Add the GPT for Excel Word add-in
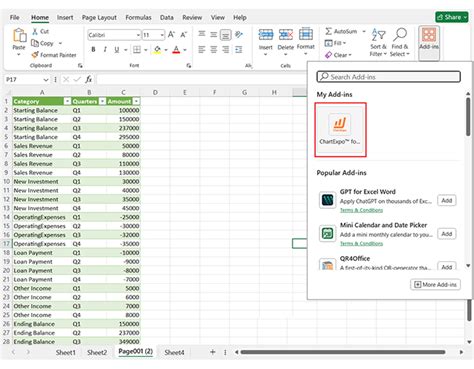The height and width of the screenshot is (369, 474). point(447,200)
